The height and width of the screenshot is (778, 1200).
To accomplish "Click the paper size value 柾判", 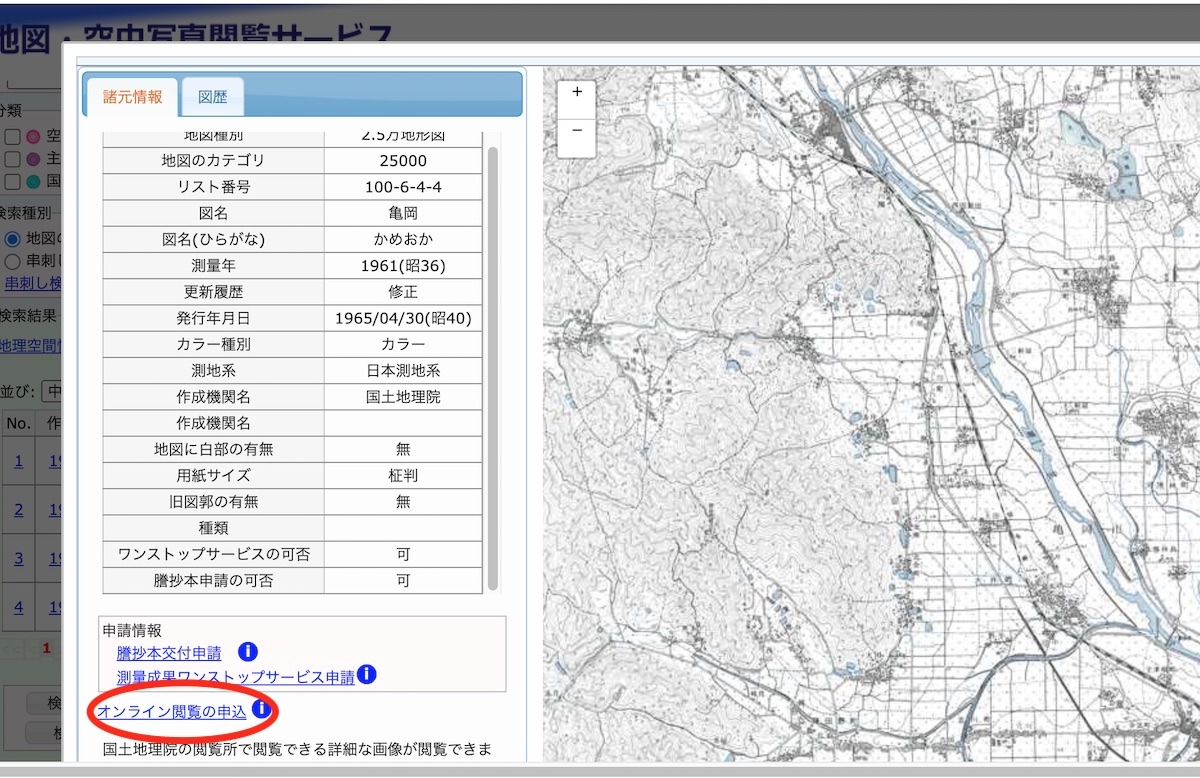I will [403, 475].
